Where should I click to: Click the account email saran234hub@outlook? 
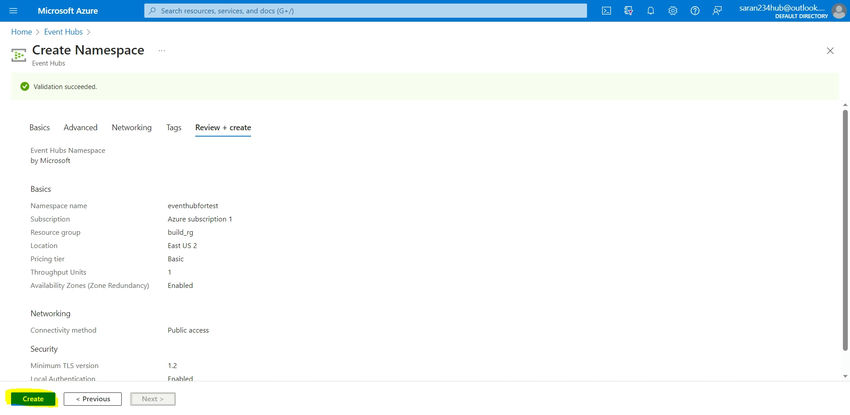click(x=783, y=8)
